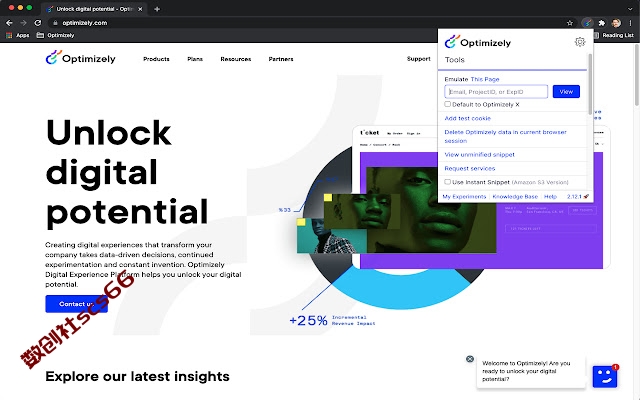
Task: Bookmark page with the star icon
Action: [570, 23]
